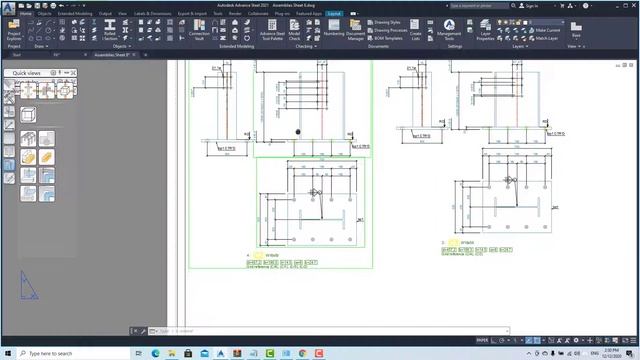Click the keyword search box in title bar
Screen dimensions: 640x360
click(x=479, y=6)
